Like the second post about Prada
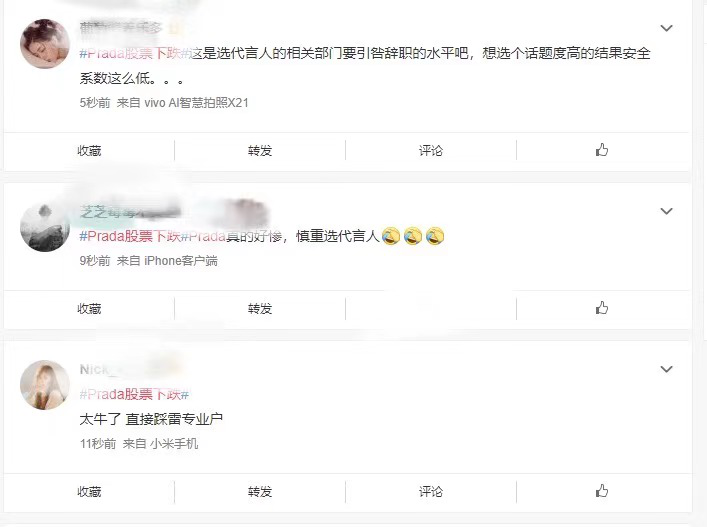Image resolution: width=707 pixels, height=527 pixels. point(601,308)
